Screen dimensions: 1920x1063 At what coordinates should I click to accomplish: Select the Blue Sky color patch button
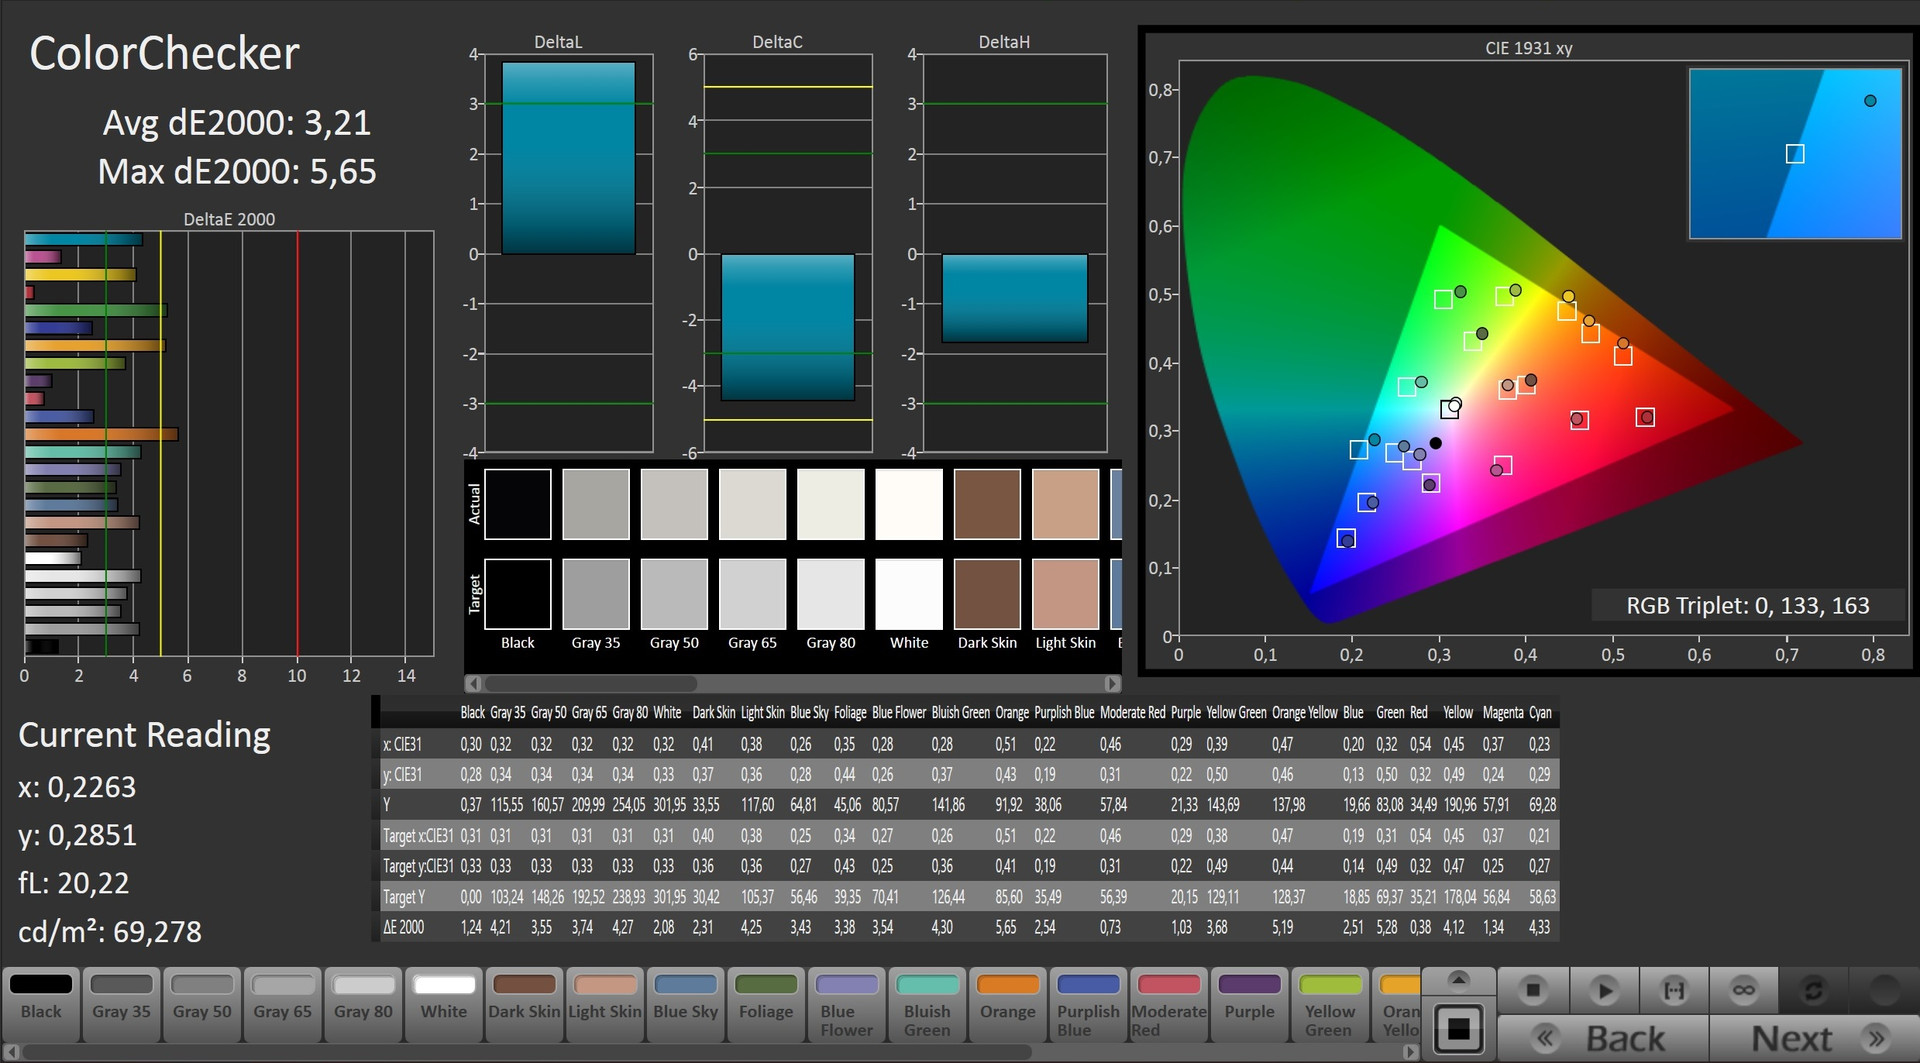(x=686, y=1004)
